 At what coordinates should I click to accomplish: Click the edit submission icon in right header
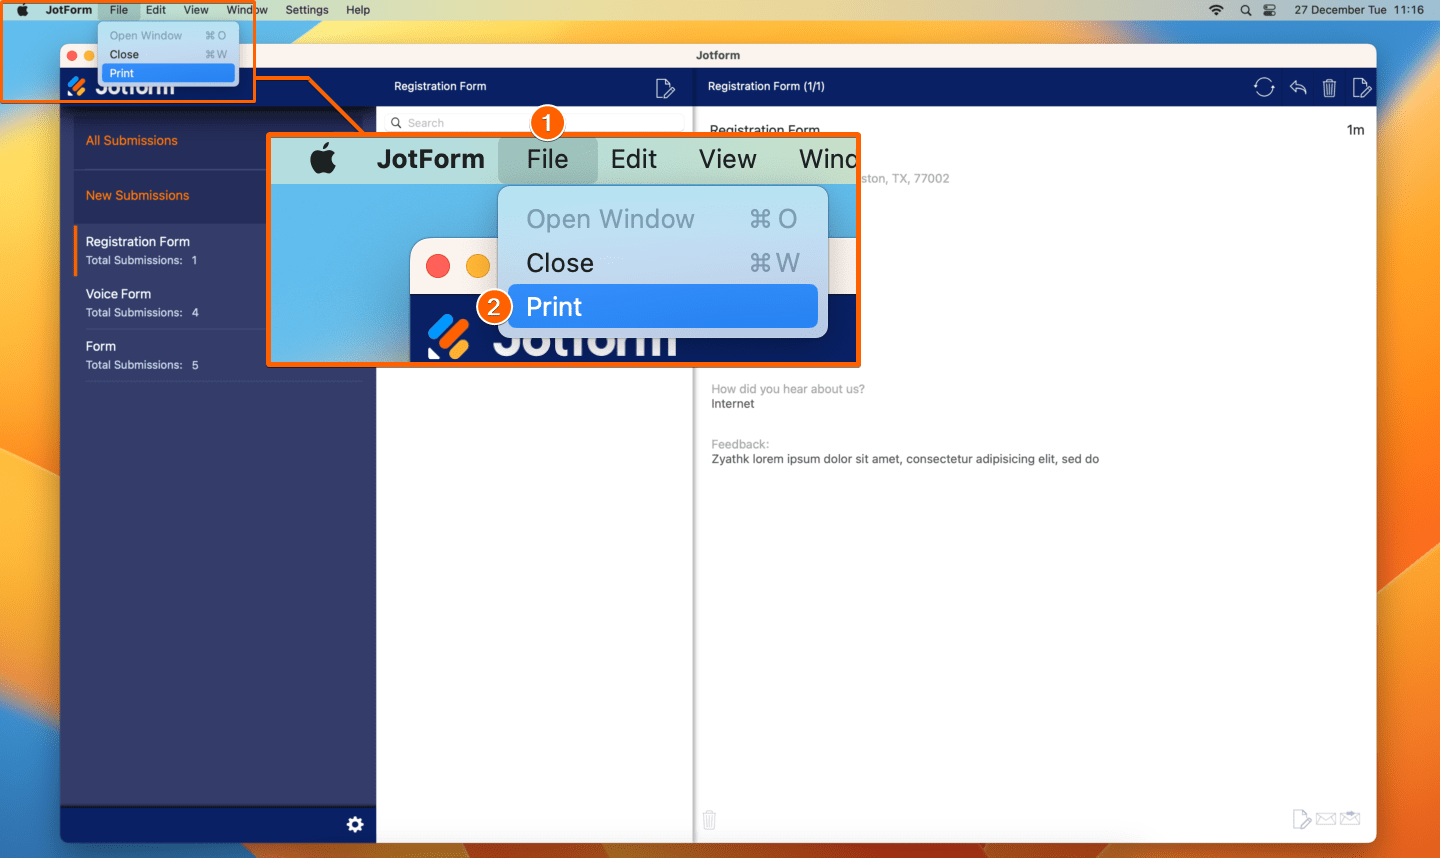click(x=1361, y=87)
